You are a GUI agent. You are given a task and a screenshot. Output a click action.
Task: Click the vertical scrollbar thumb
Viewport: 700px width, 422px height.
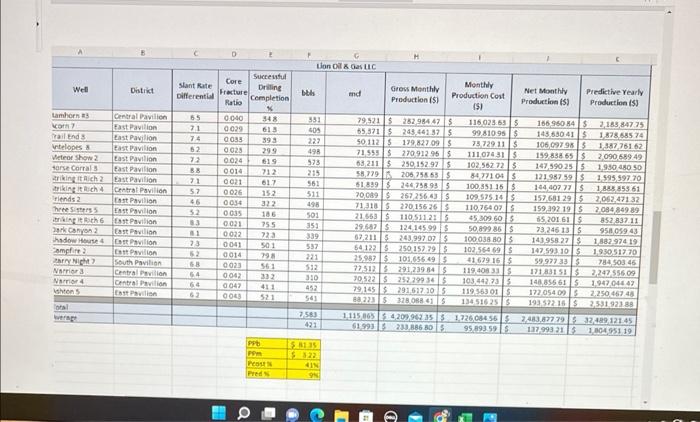point(654,247)
